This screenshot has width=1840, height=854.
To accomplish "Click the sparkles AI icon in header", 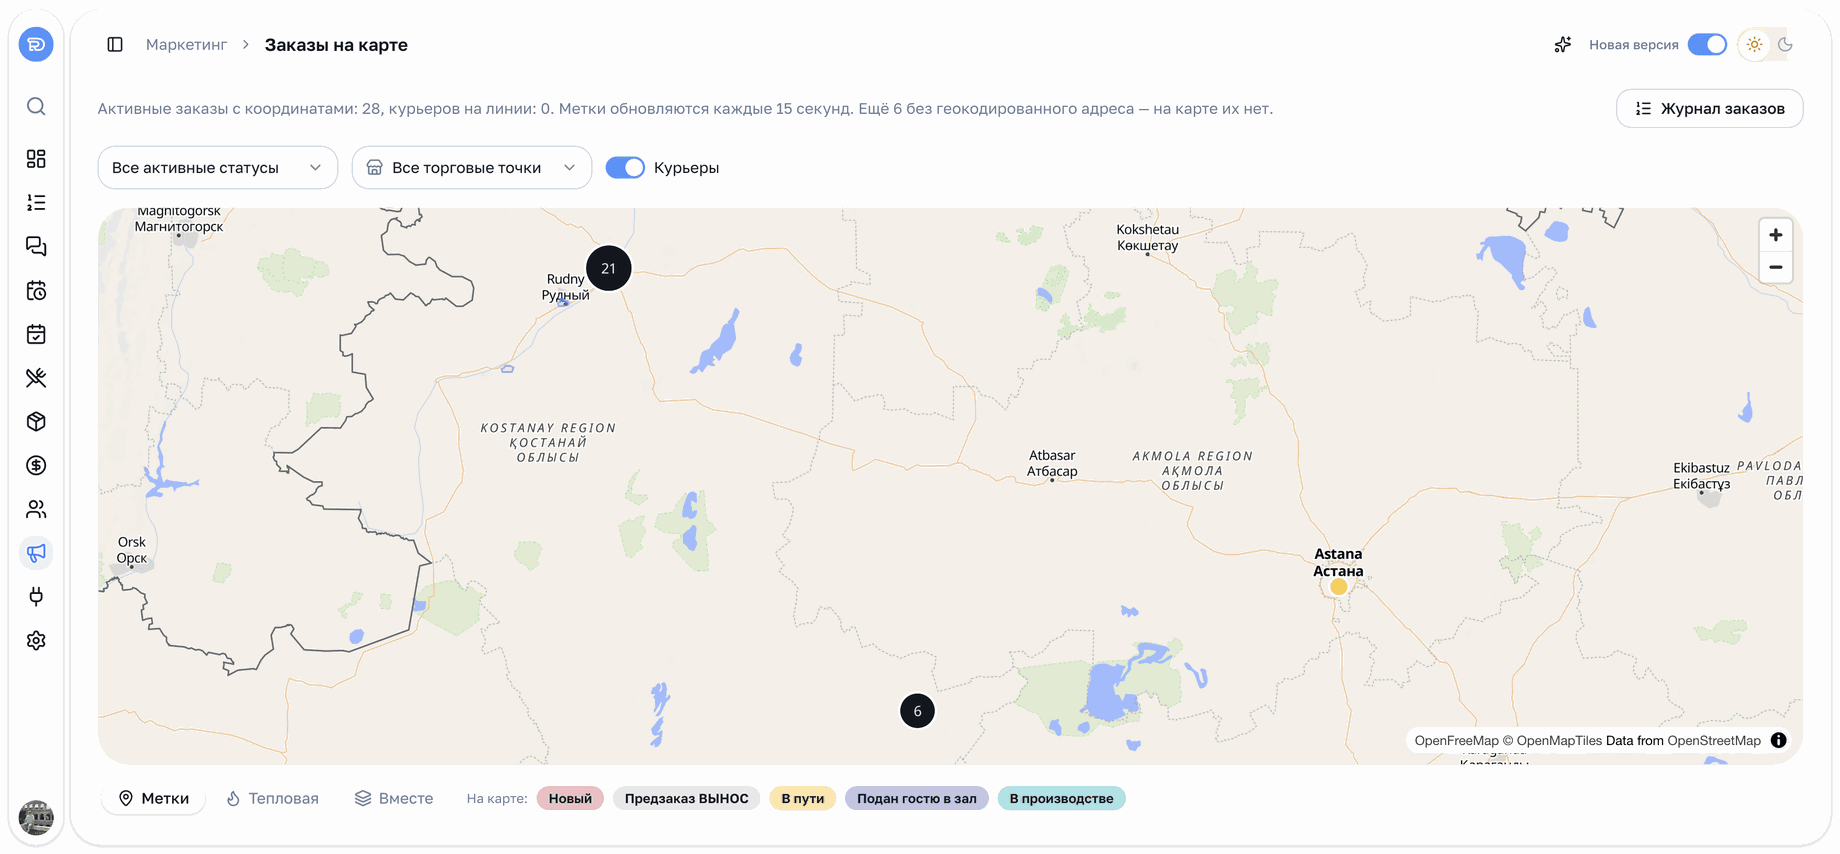I will [x=1562, y=45].
